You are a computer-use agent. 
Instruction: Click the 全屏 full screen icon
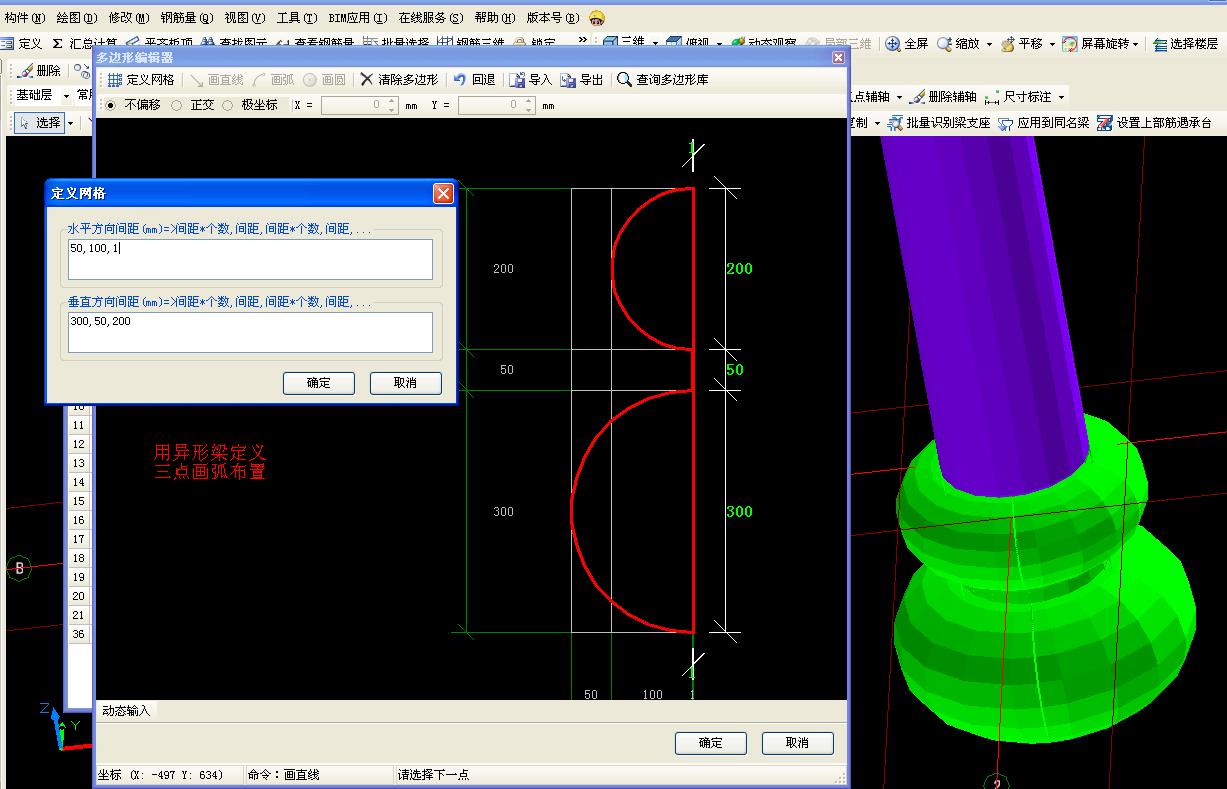pos(893,44)
